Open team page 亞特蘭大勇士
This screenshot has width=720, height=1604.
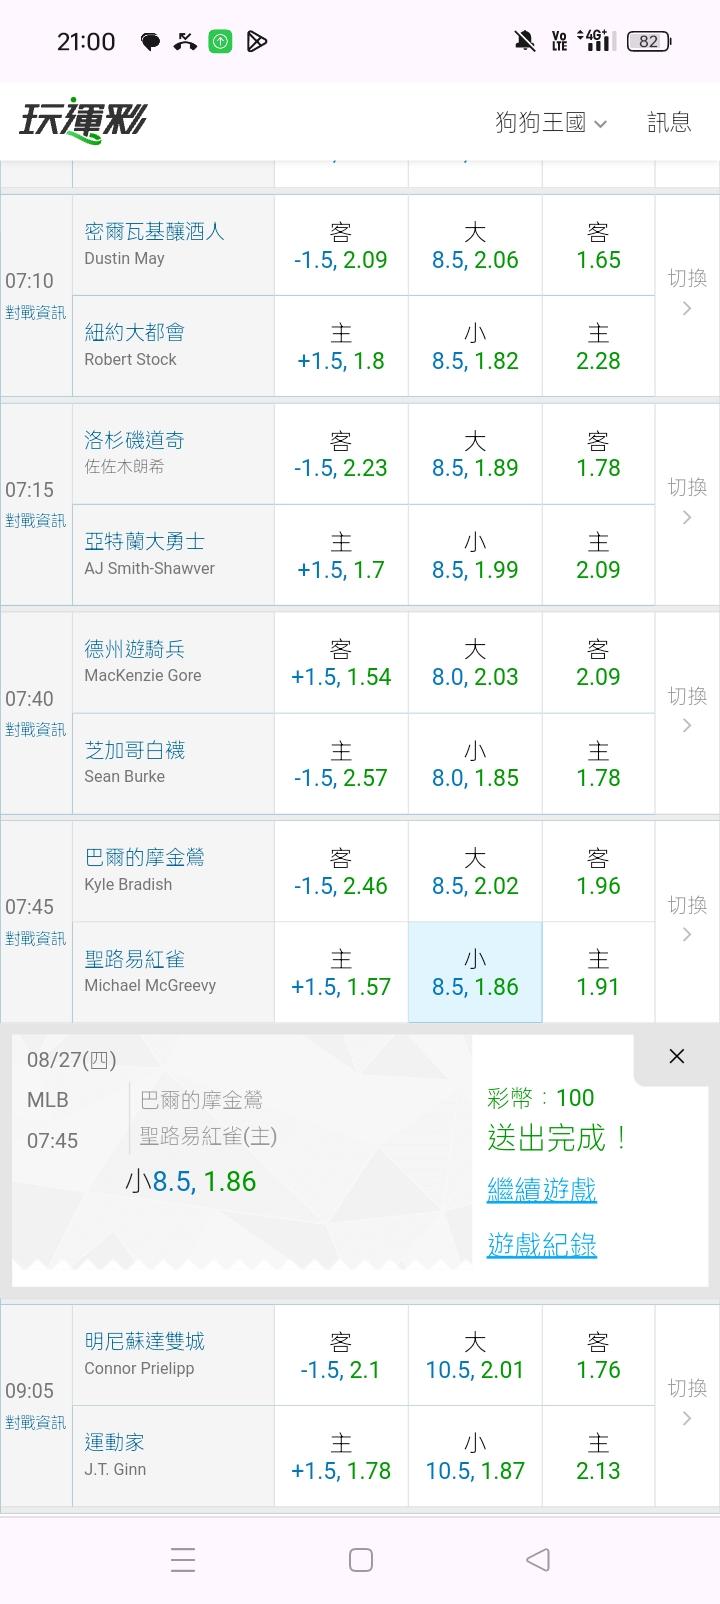point(145,541)
